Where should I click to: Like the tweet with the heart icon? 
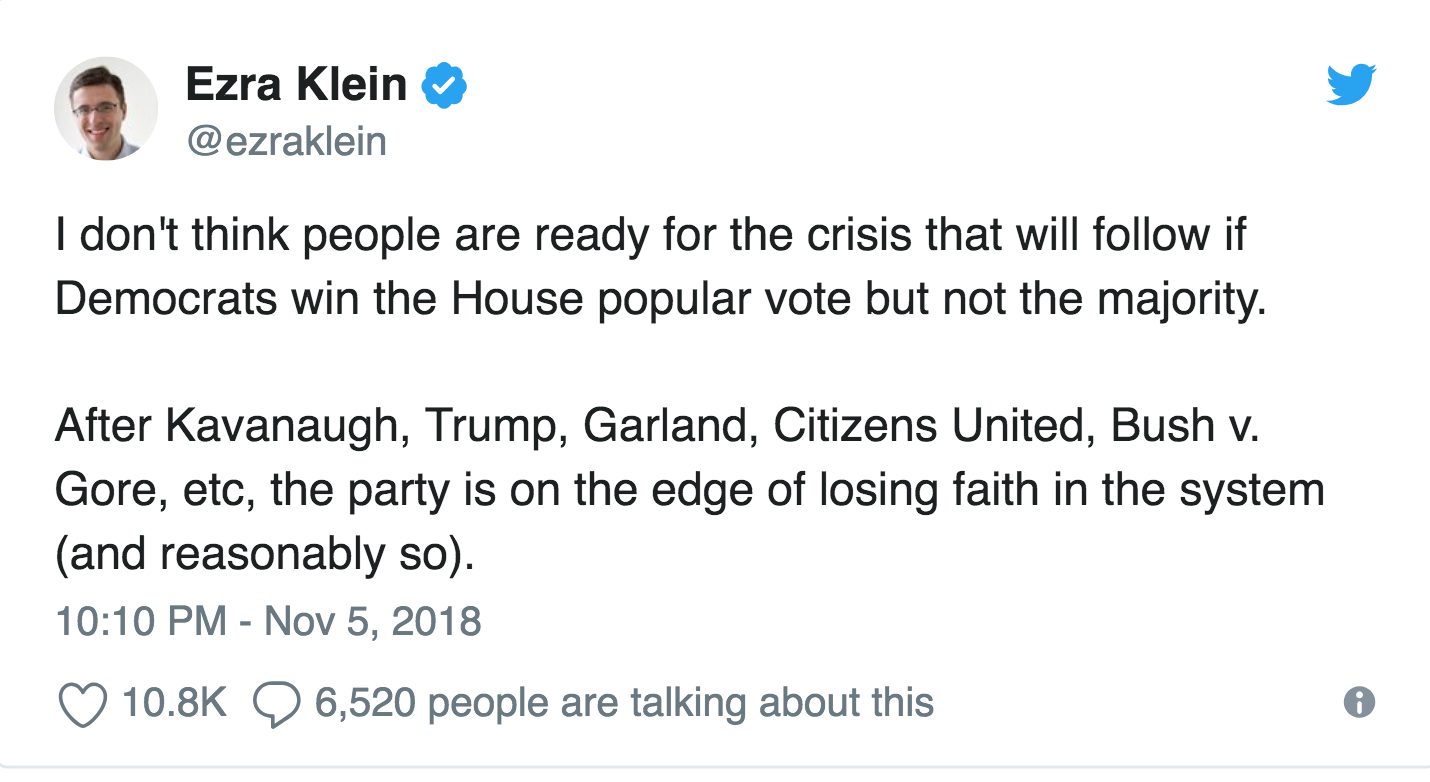83,703
